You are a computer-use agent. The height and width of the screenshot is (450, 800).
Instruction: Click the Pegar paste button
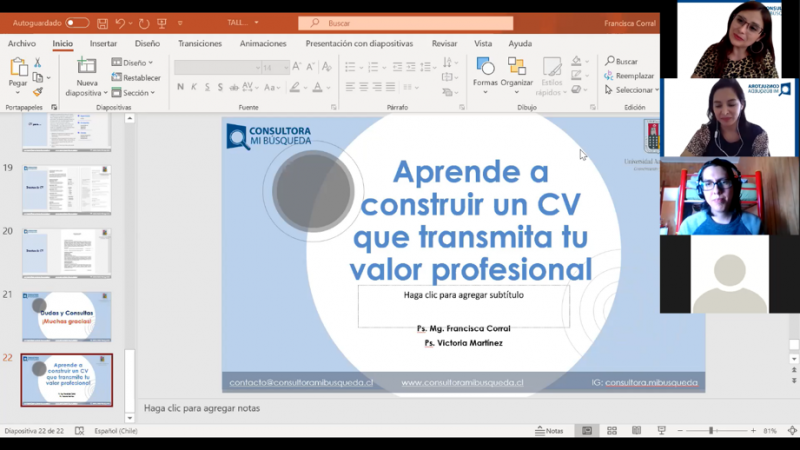tap(18, 76)
